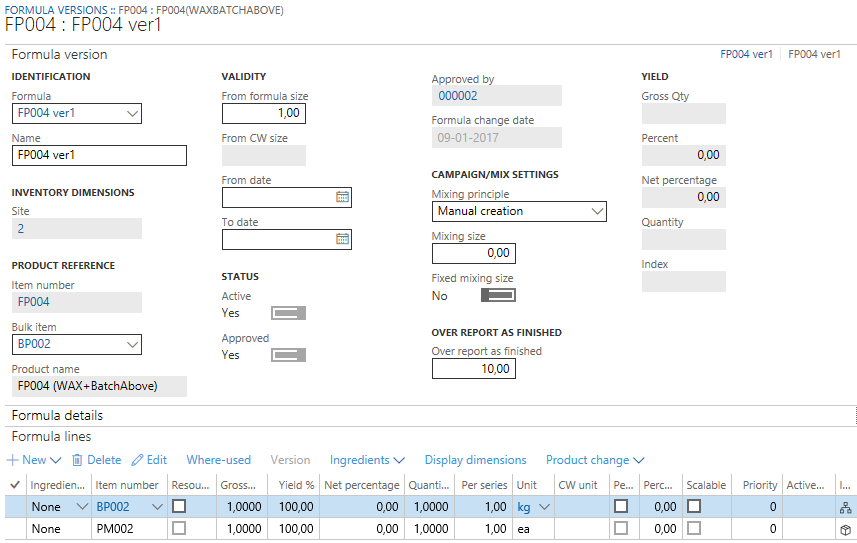Open the Mixing principle dropdown
Viewport: 857px width, 543px height.
click(x=597, y=211)
